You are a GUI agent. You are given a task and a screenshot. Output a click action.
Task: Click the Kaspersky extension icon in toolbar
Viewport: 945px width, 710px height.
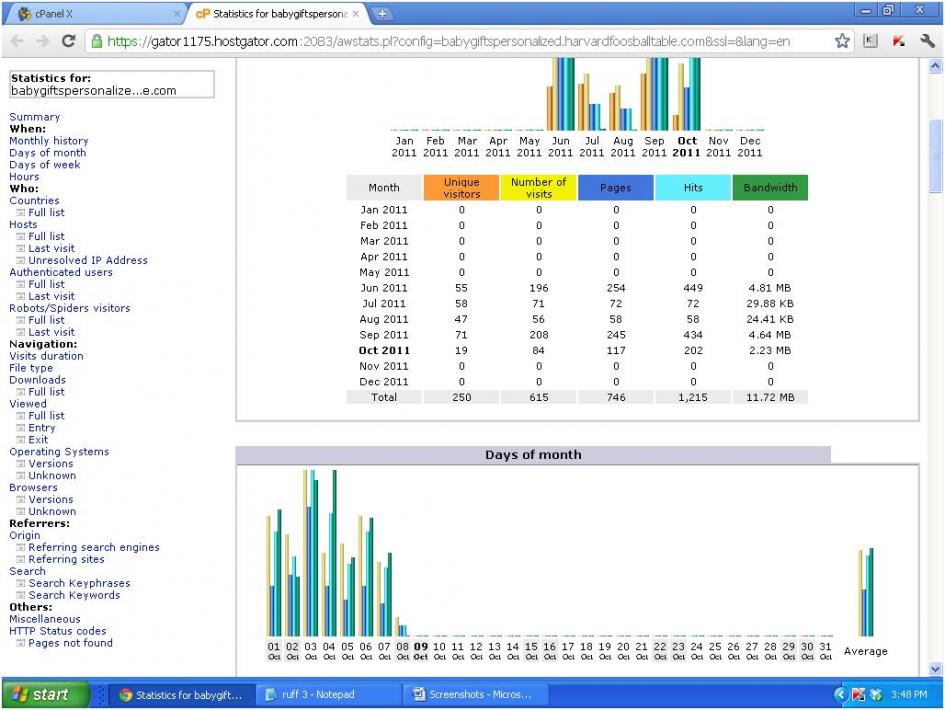(899, 42)
